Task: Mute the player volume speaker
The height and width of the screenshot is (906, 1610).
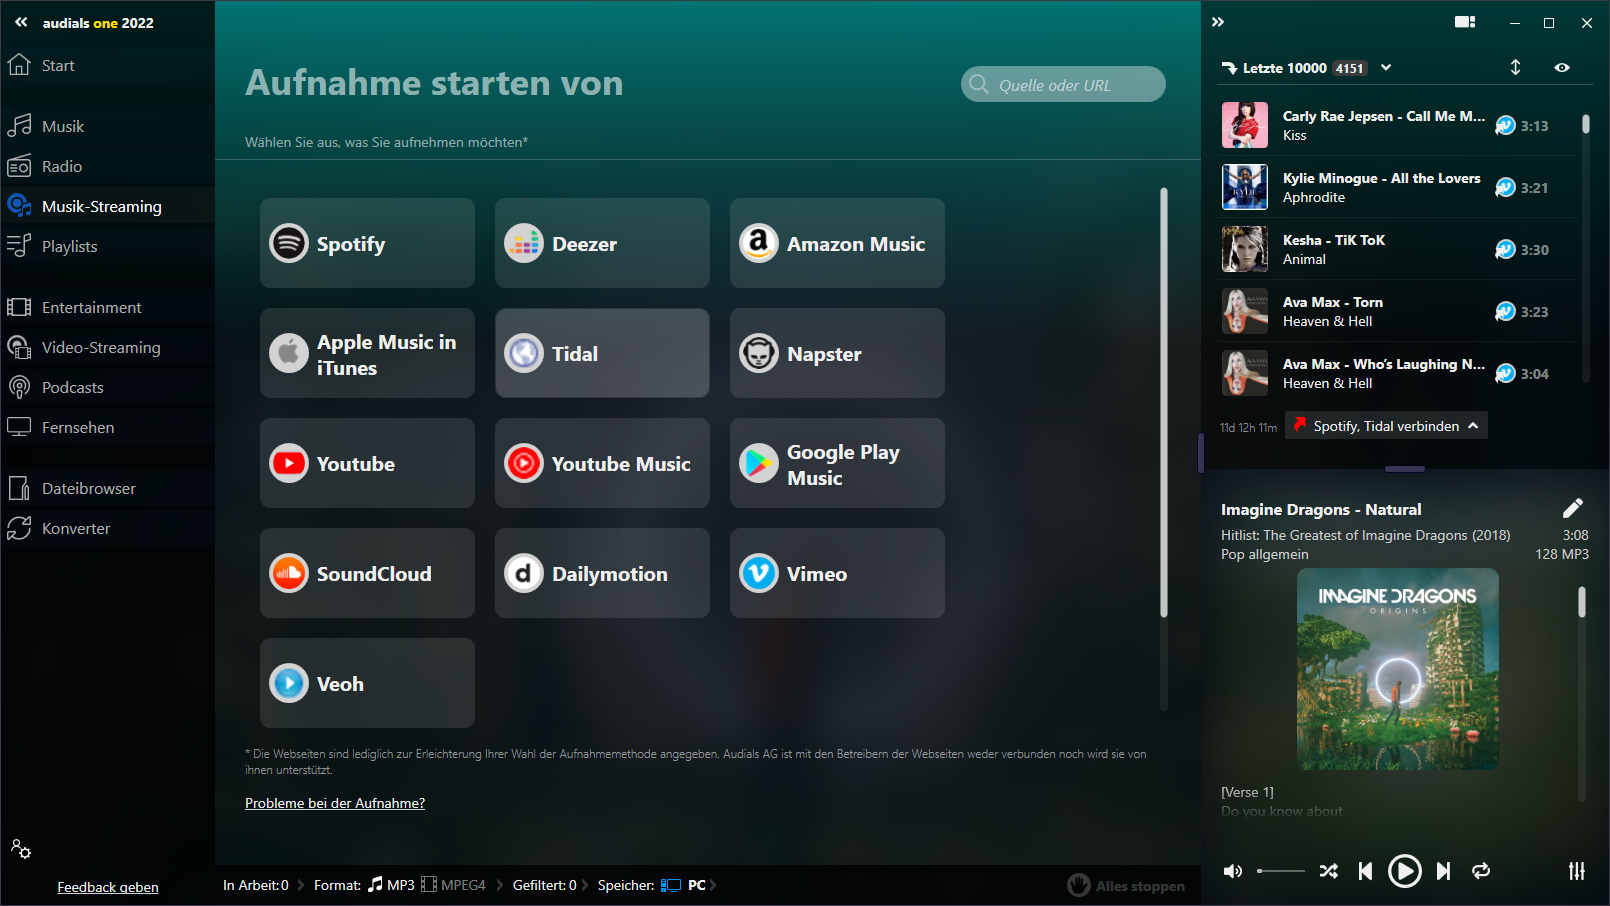Action: coord(1233,871)
